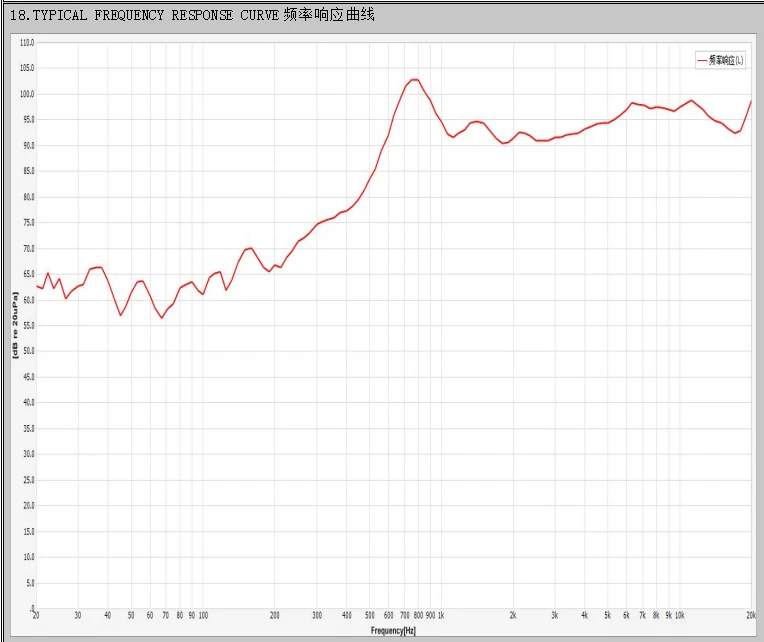The width and height of the screenshot is (764, 642).
Task: Click the '5k' frequency axis label
Action: 608,616
